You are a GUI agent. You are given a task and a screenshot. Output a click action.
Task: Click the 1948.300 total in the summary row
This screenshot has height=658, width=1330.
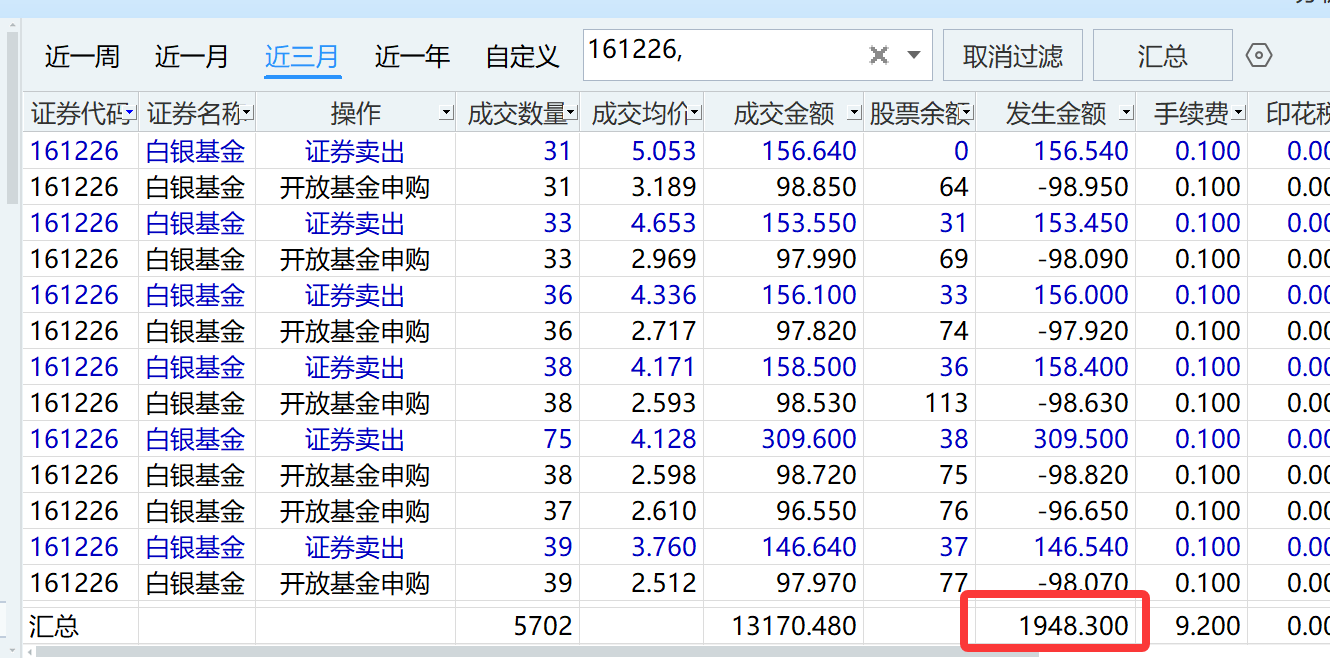[1073, 627]
